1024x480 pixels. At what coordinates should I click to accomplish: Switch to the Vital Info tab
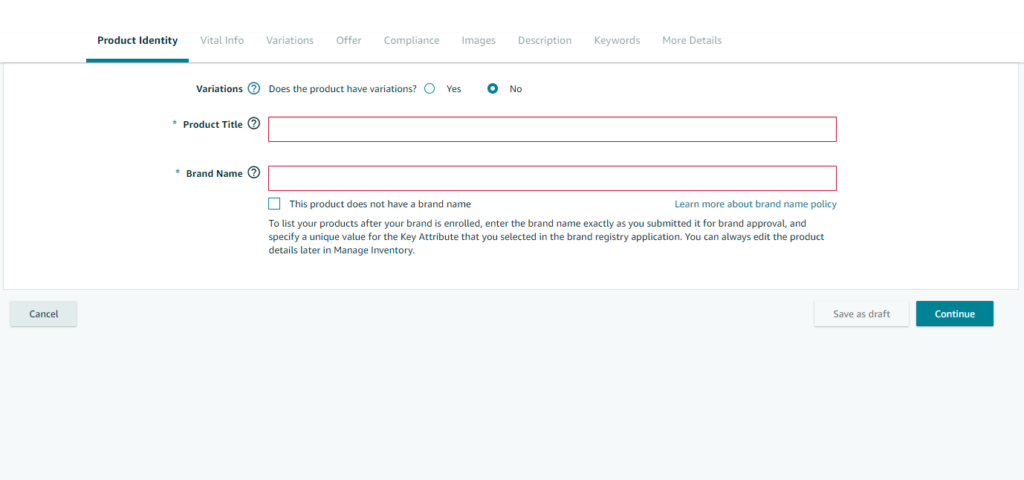pos(221,41)
